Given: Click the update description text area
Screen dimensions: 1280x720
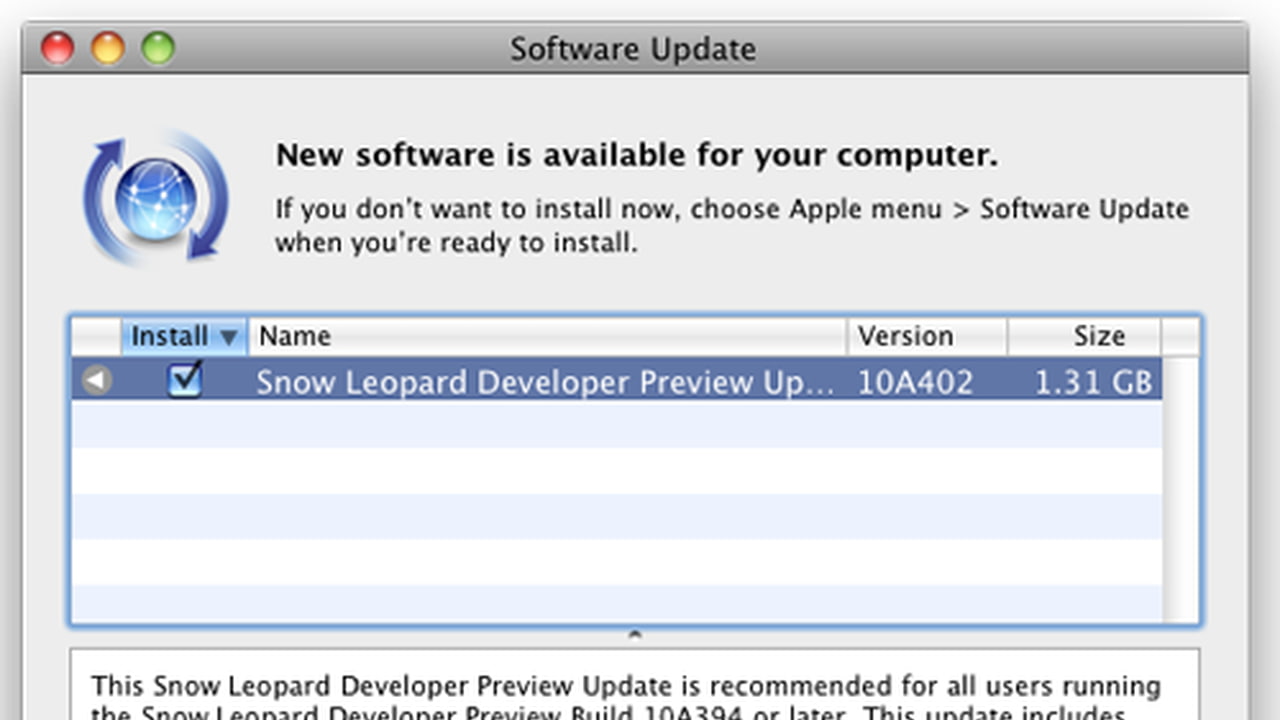Looking at the screenshot, I should pyautogui.click(x=634, y=685).
